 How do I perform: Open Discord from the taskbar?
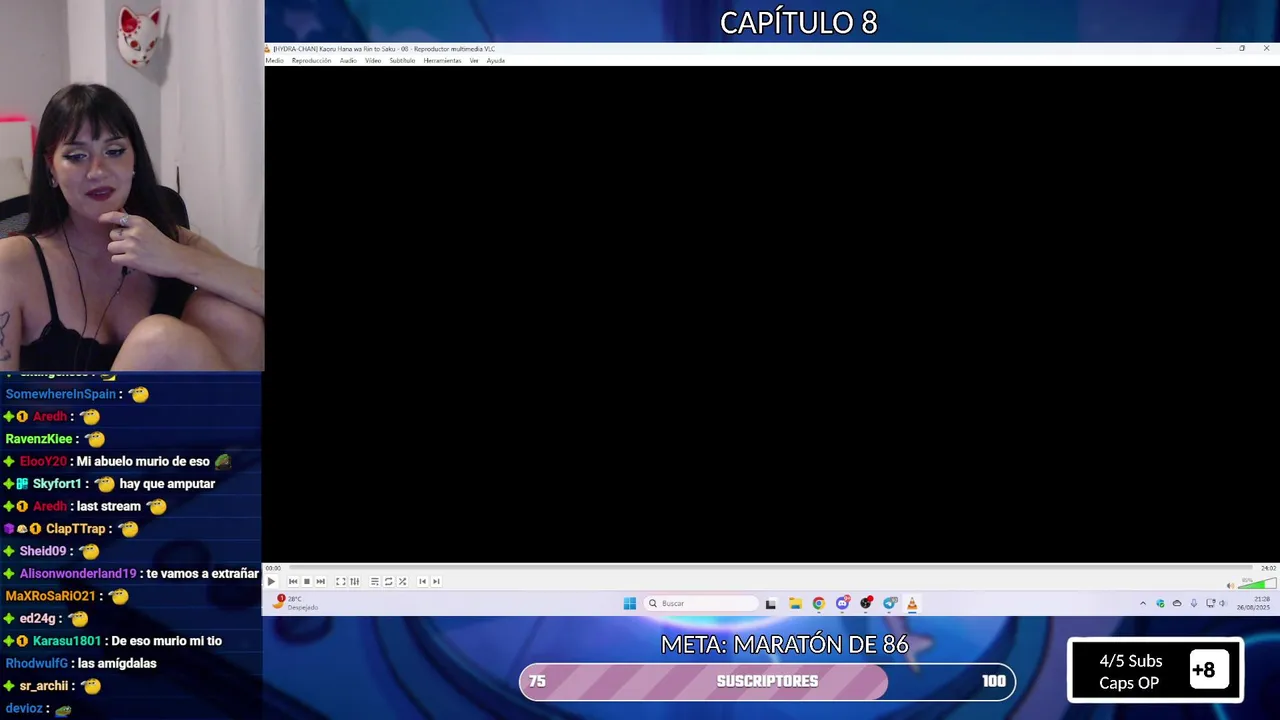[842, 603]
